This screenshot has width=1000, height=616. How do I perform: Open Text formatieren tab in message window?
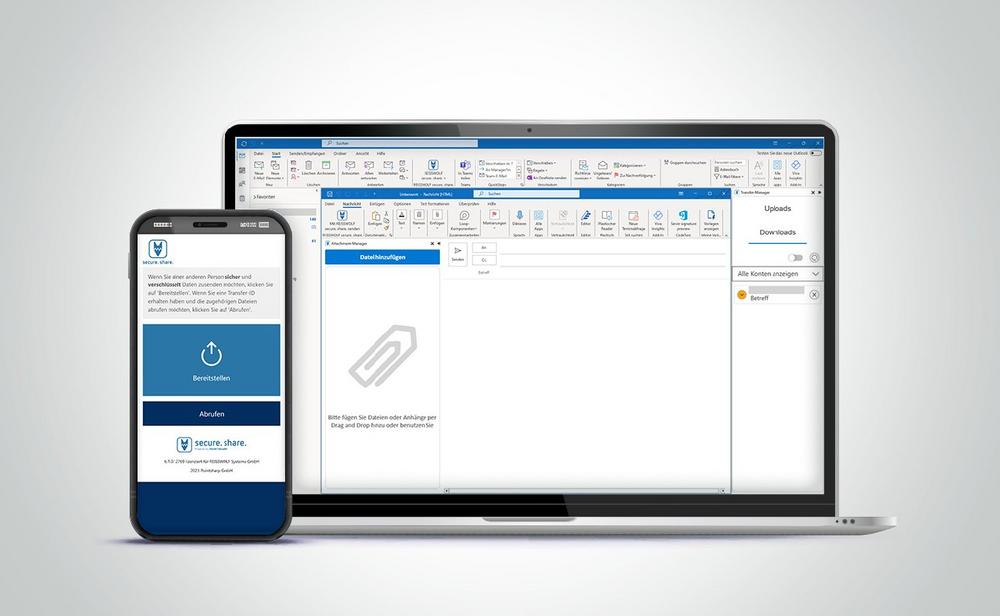pyautogui.click(x=434, y=204)
